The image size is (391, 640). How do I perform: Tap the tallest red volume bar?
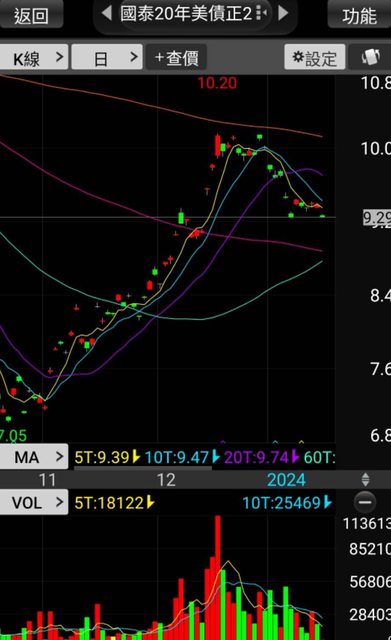pyautogui.click(x=218, y=578)
